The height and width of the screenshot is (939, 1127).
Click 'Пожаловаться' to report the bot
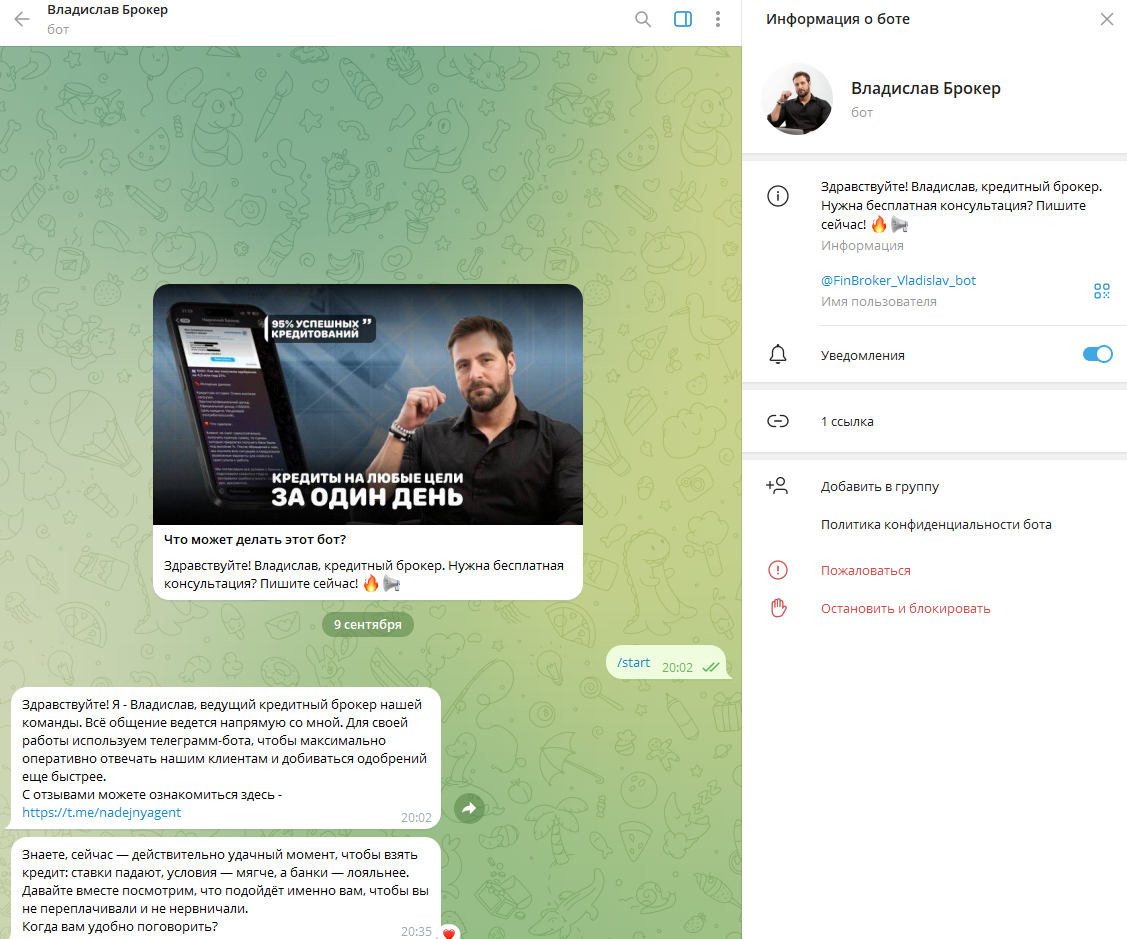pyautogui.click(x=865, y=571)
